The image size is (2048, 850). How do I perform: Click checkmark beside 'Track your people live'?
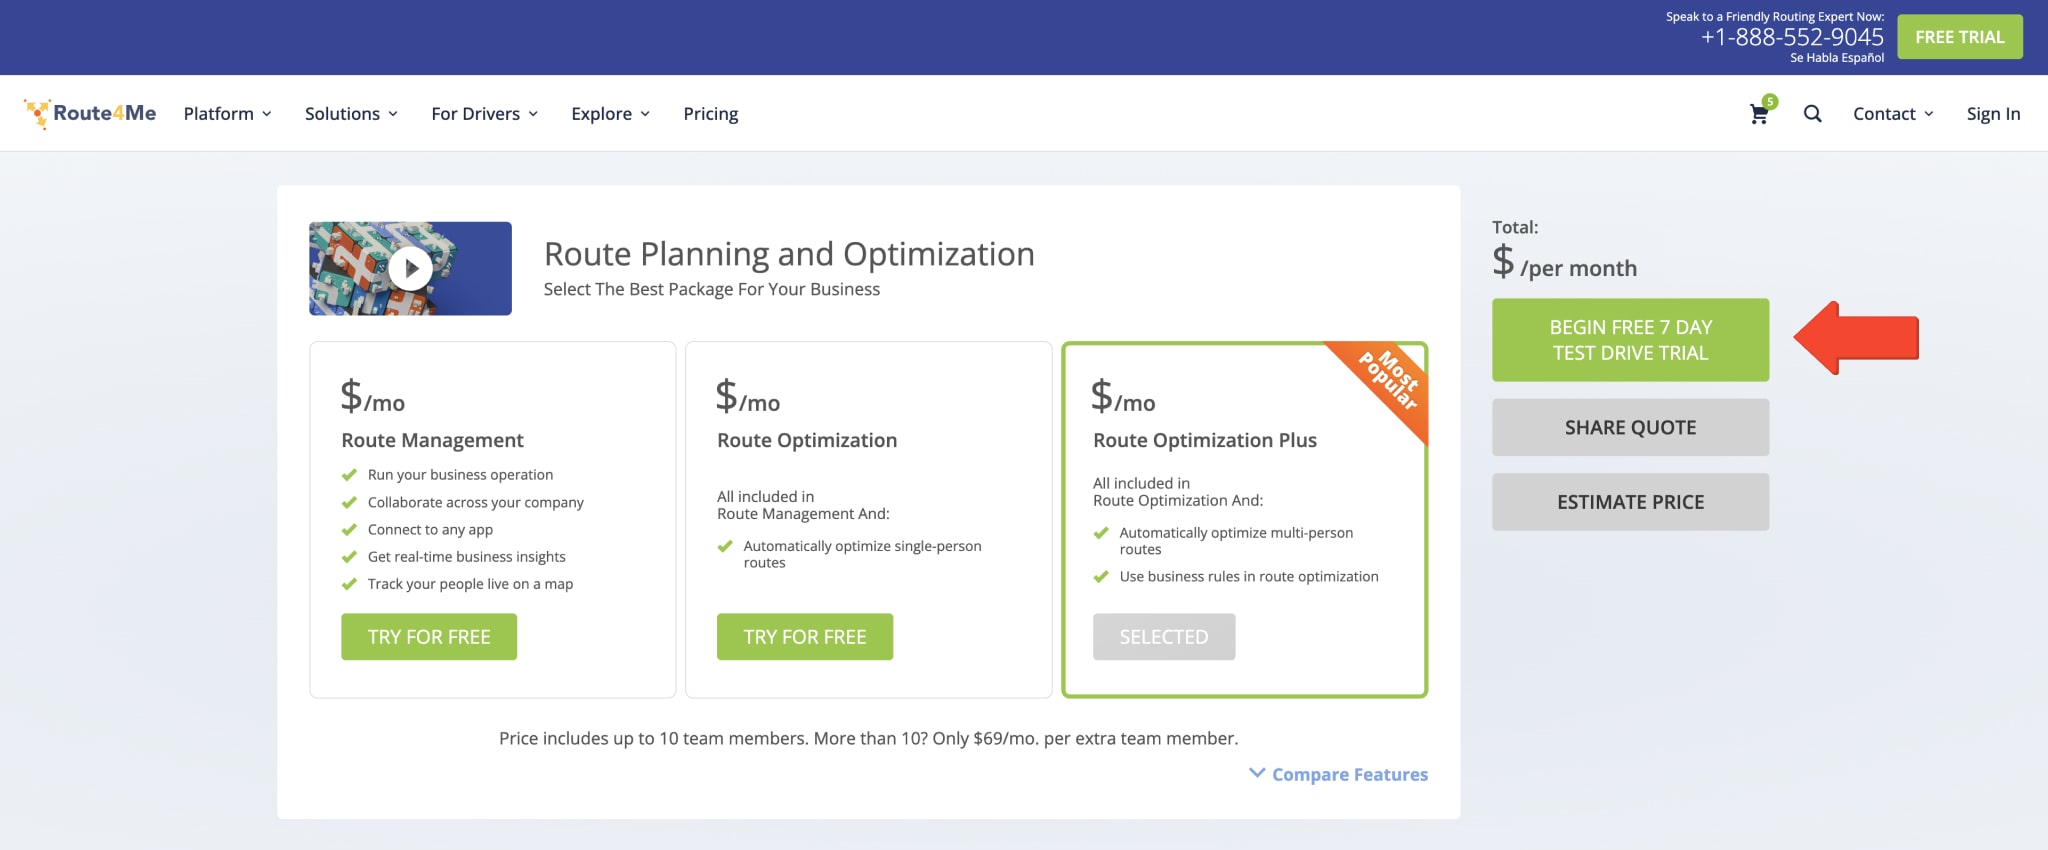[349, 584]
